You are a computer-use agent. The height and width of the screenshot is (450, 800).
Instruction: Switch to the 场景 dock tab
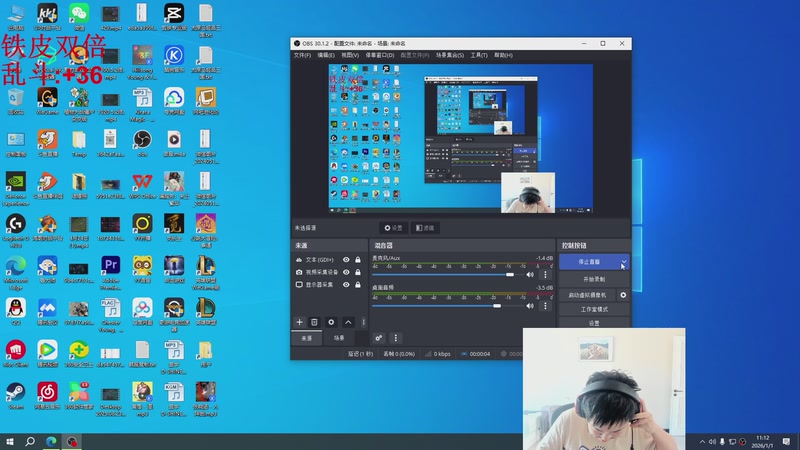pos(339,338)
